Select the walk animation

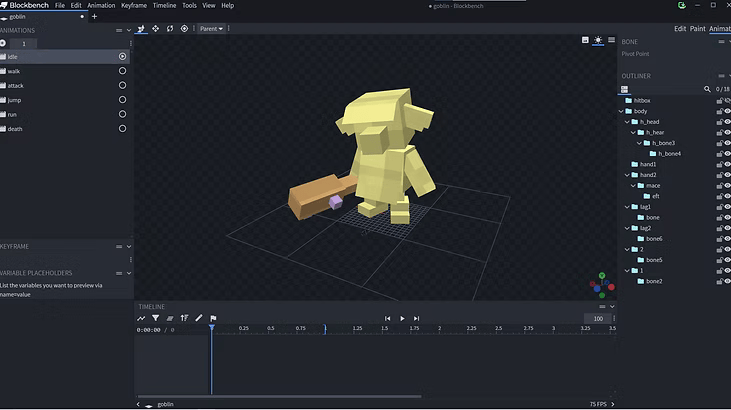[65, 71]
